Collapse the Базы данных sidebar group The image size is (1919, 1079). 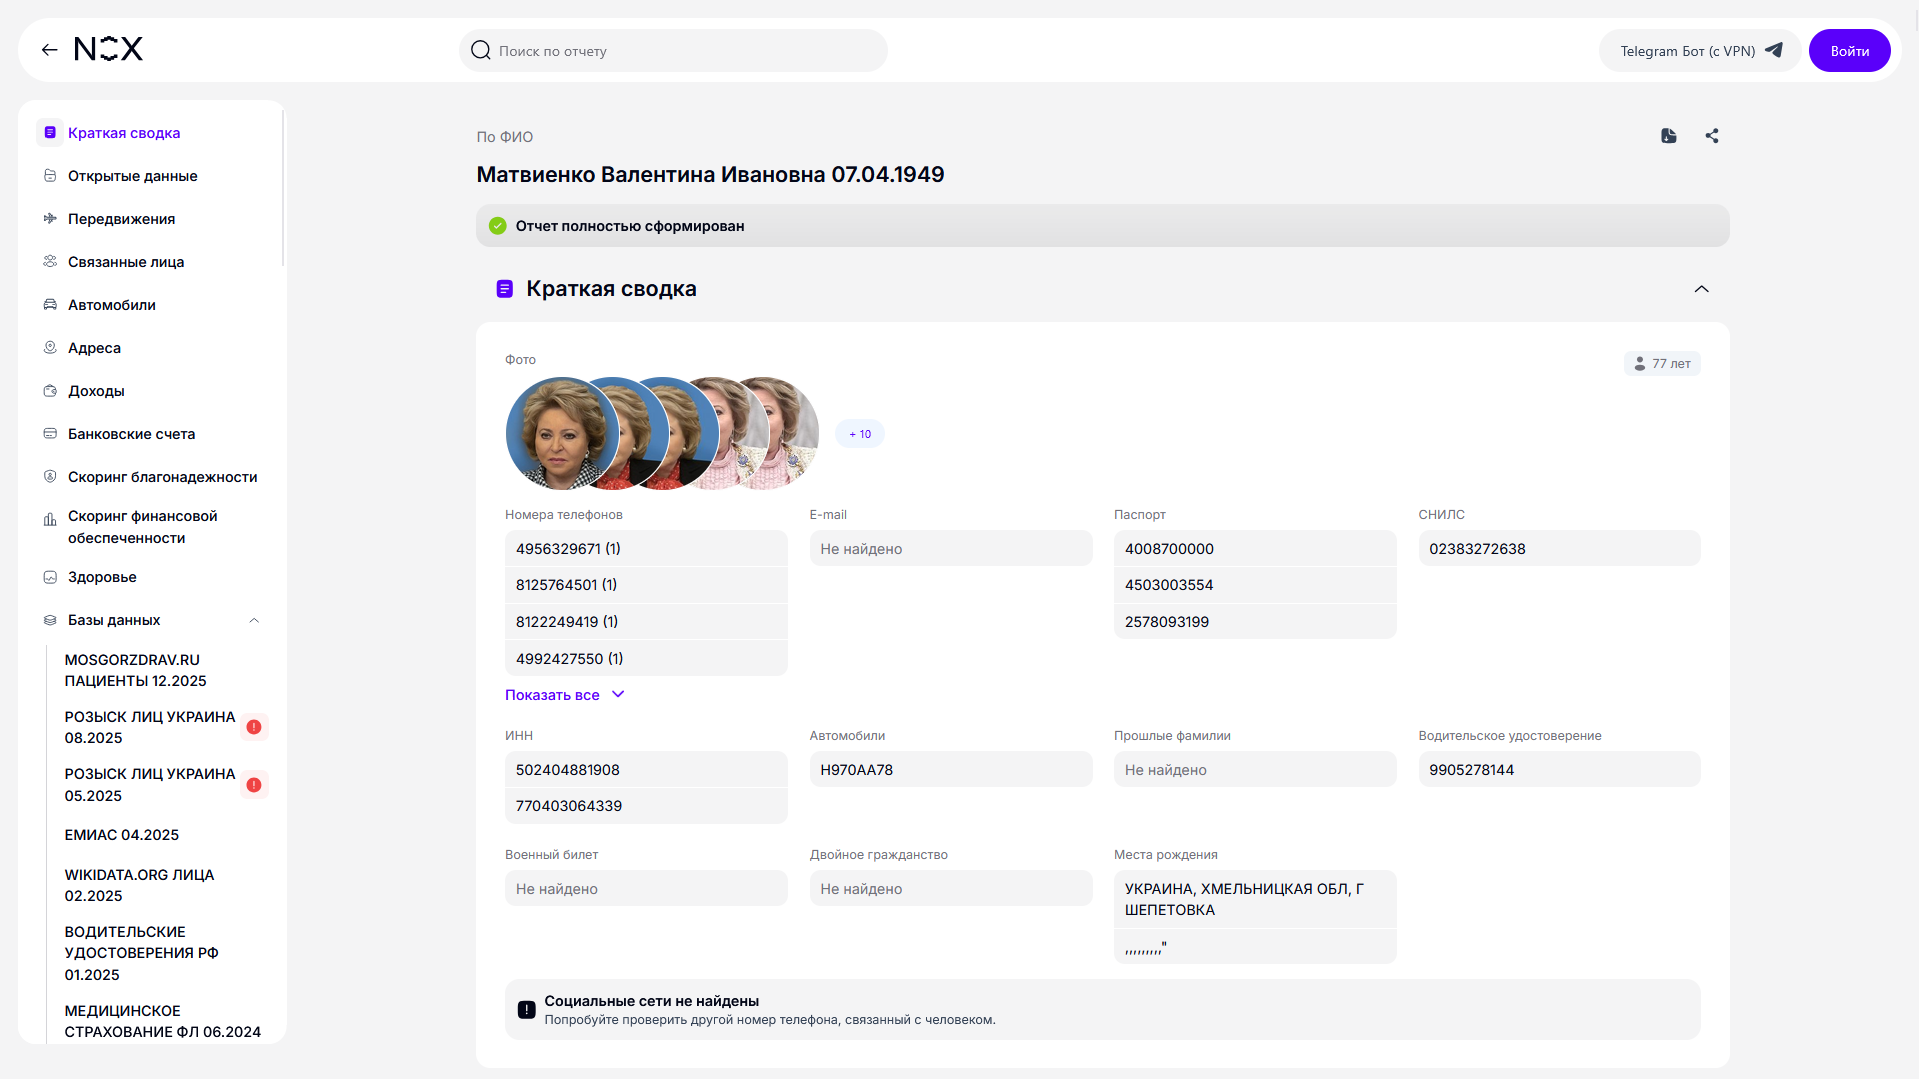pos(254,620)
